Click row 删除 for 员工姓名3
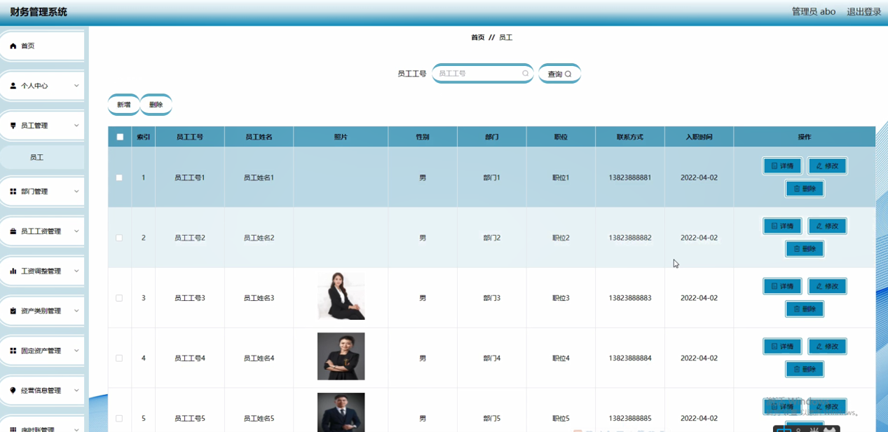Image resolution: width=888 pixels, height=432 pixels. tap(804, 309)
